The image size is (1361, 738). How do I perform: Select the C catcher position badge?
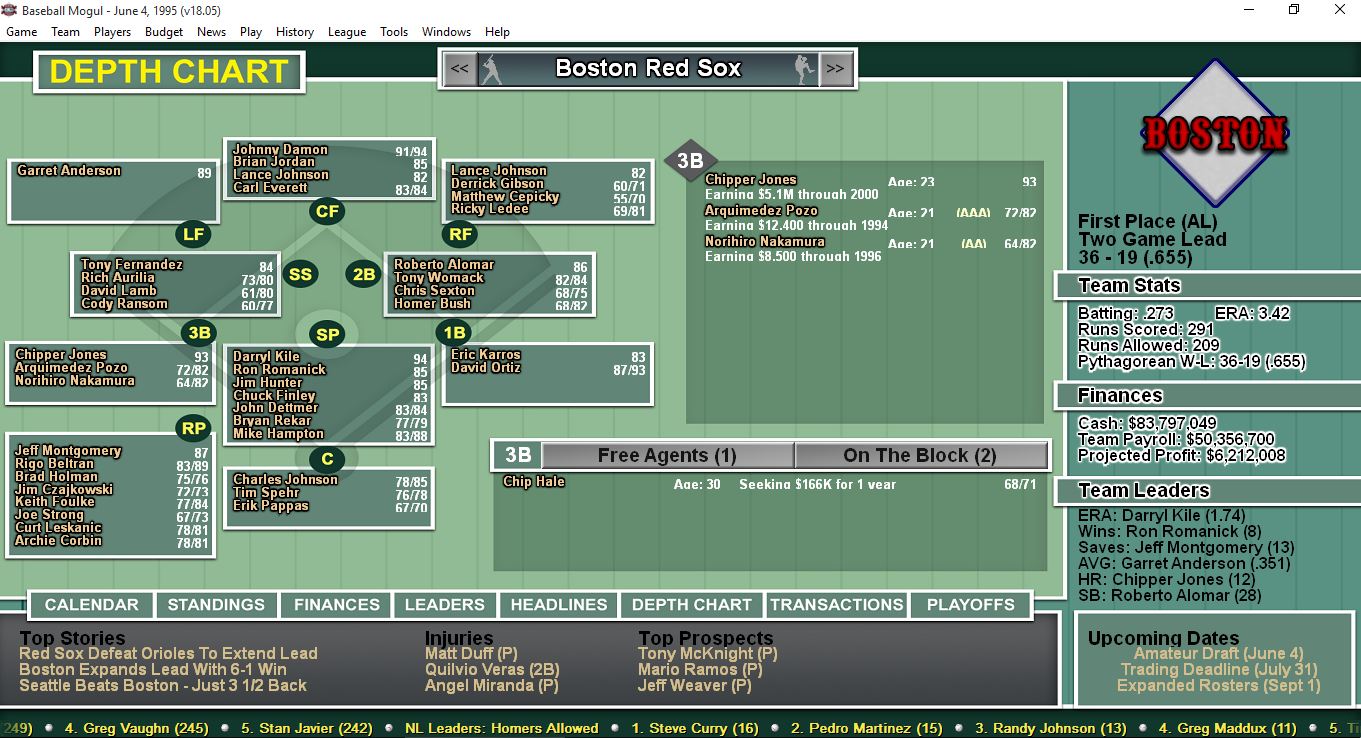pos(327,460)
